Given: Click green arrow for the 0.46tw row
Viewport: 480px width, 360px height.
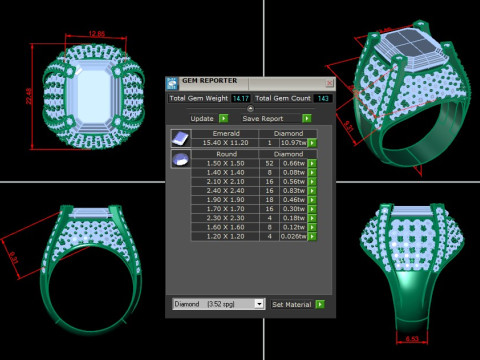Looking at the screenshot, I should point(312,200).
